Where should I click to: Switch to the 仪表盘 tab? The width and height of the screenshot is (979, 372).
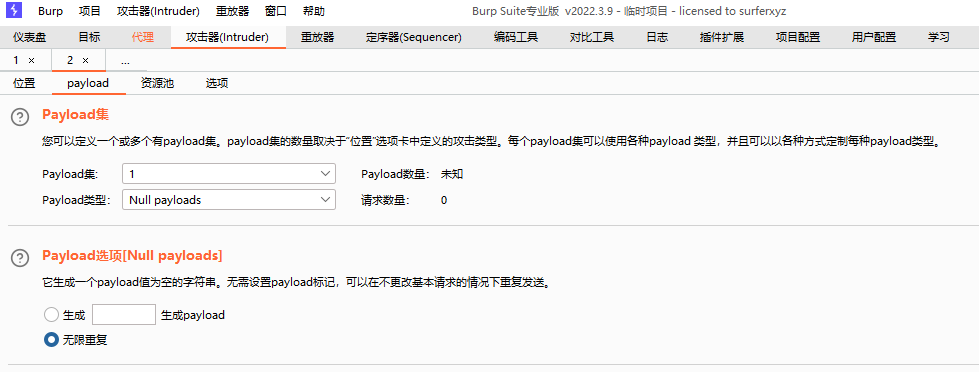(29, 37)
